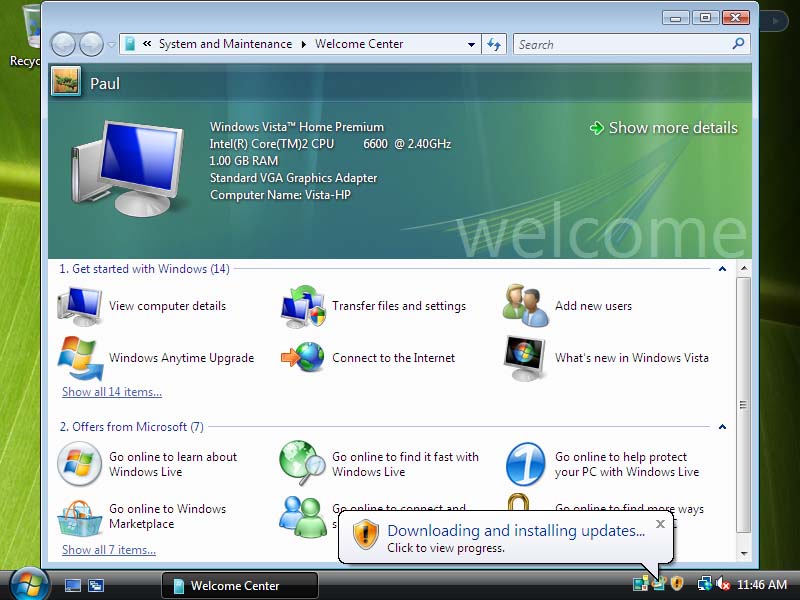800x600 pixels.
Task: Click the Forward navigation arrow
Action: click(x=91, y=44)
